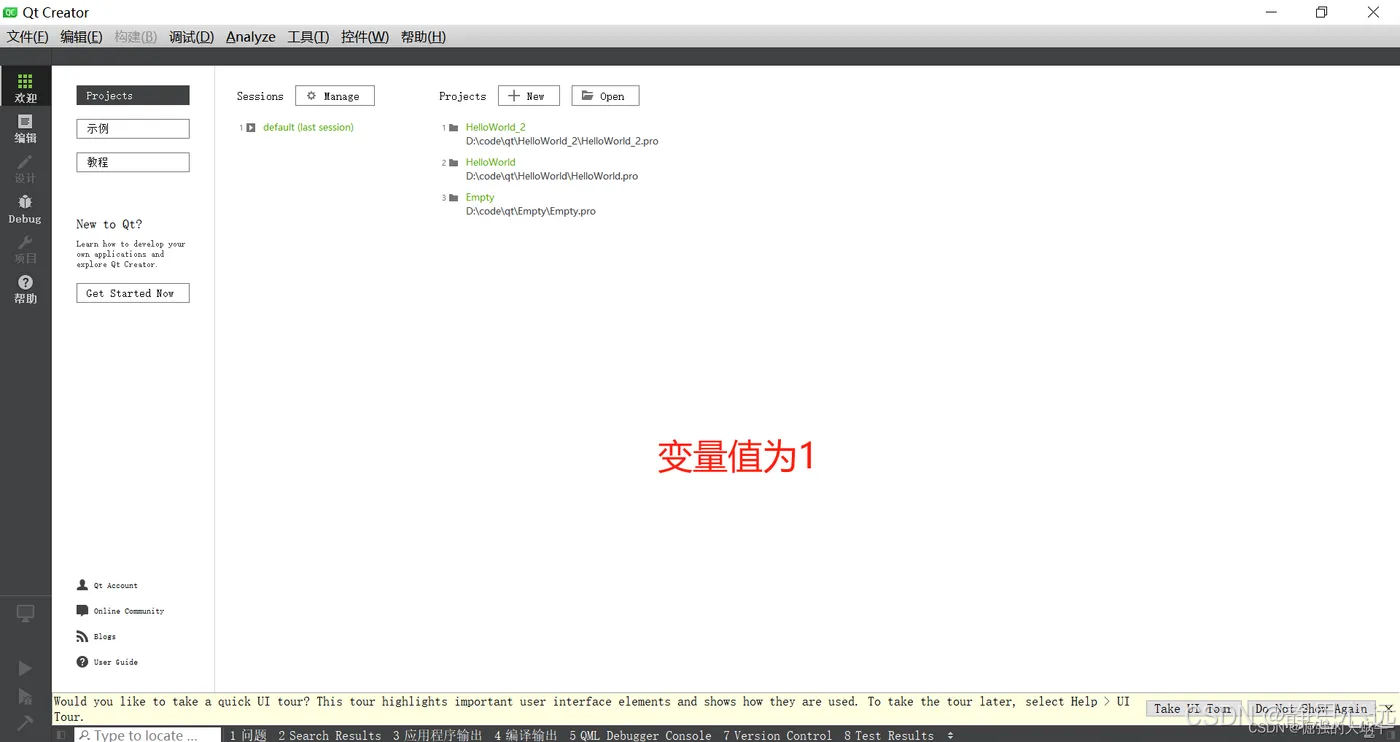
Task: Open the 调试(D) menu
Action: pyautogui.click(x=191, y=37)
